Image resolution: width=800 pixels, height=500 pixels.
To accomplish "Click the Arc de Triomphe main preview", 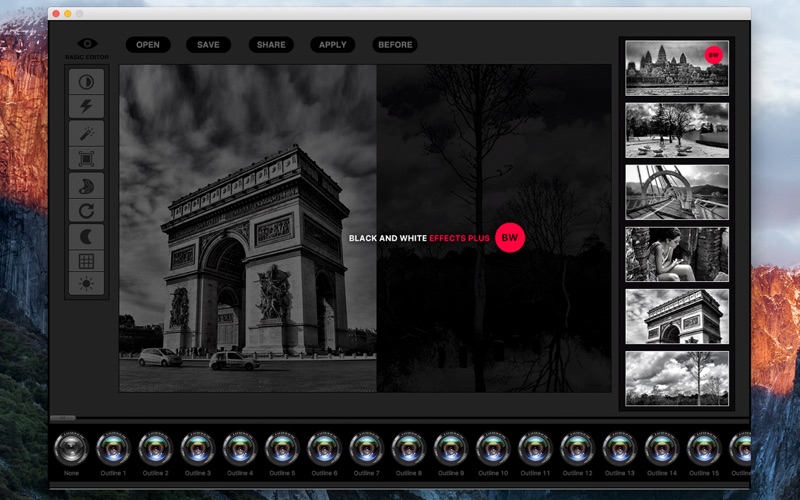I will [248, 228].
